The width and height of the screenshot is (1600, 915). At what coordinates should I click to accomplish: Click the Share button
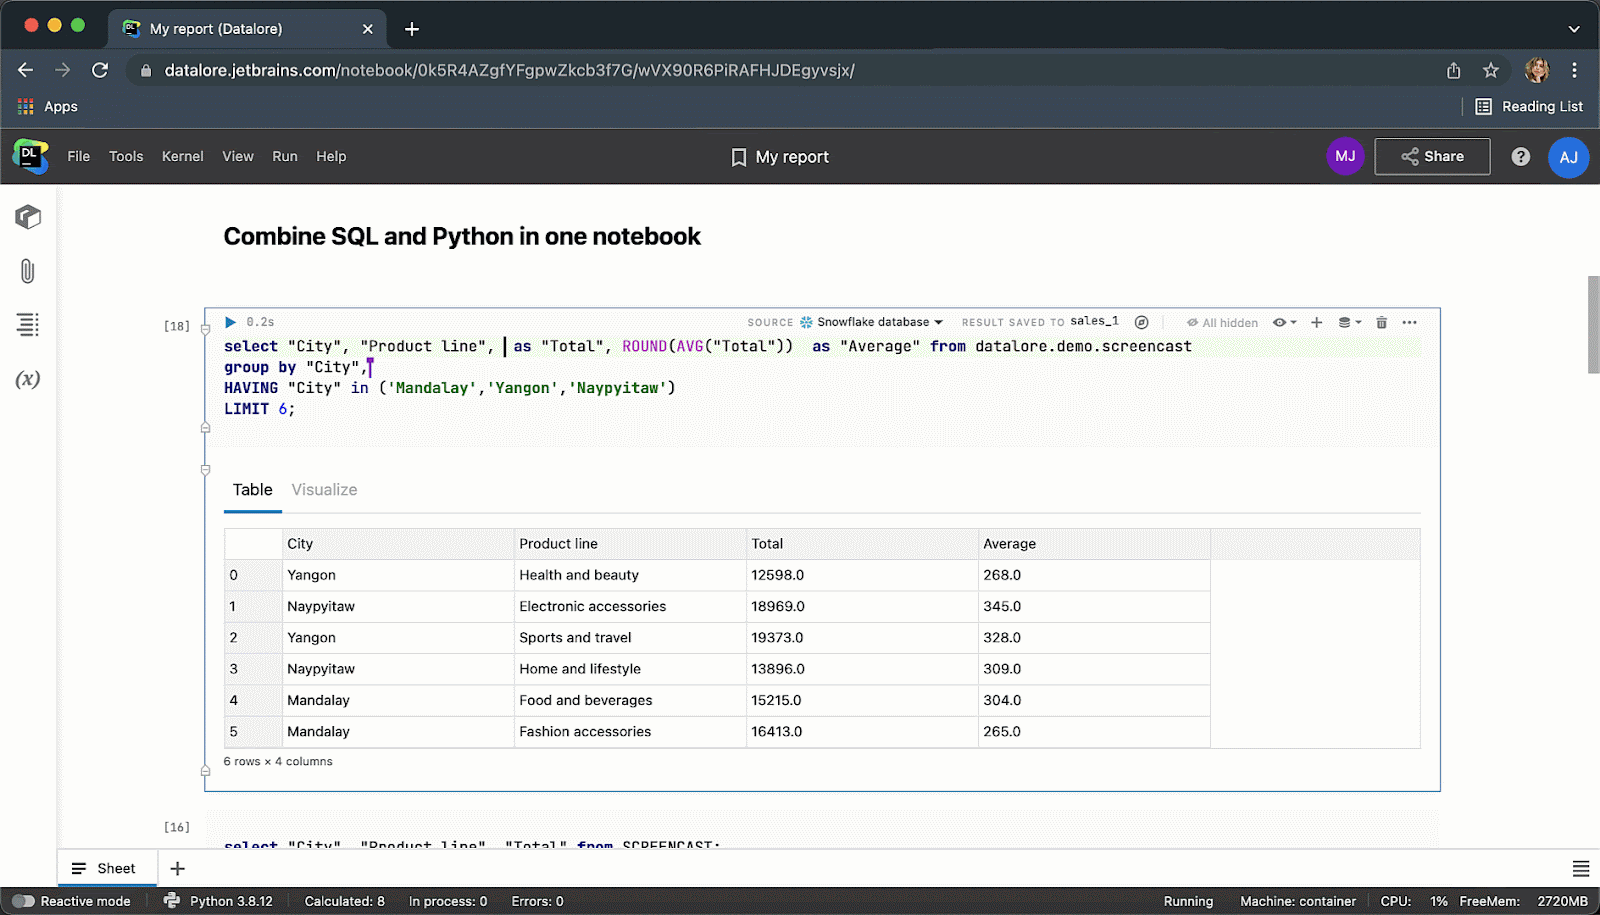[1432, 157]
